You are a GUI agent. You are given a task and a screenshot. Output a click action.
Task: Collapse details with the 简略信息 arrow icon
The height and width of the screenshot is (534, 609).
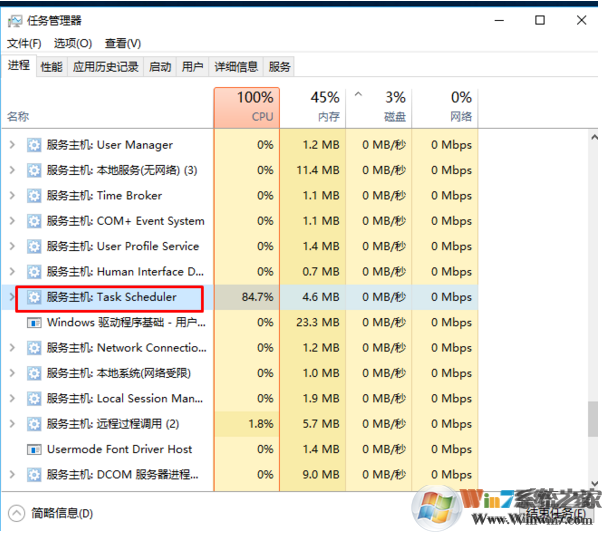click(17, 513)
